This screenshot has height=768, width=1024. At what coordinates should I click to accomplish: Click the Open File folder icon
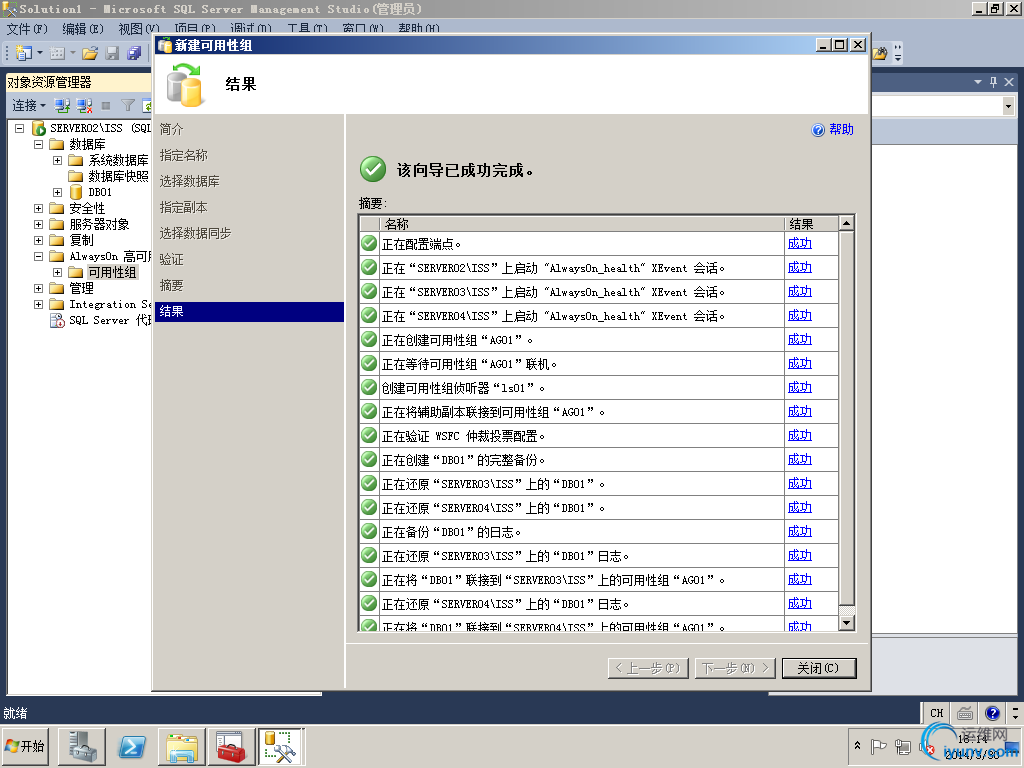click(x=90, y=53)
